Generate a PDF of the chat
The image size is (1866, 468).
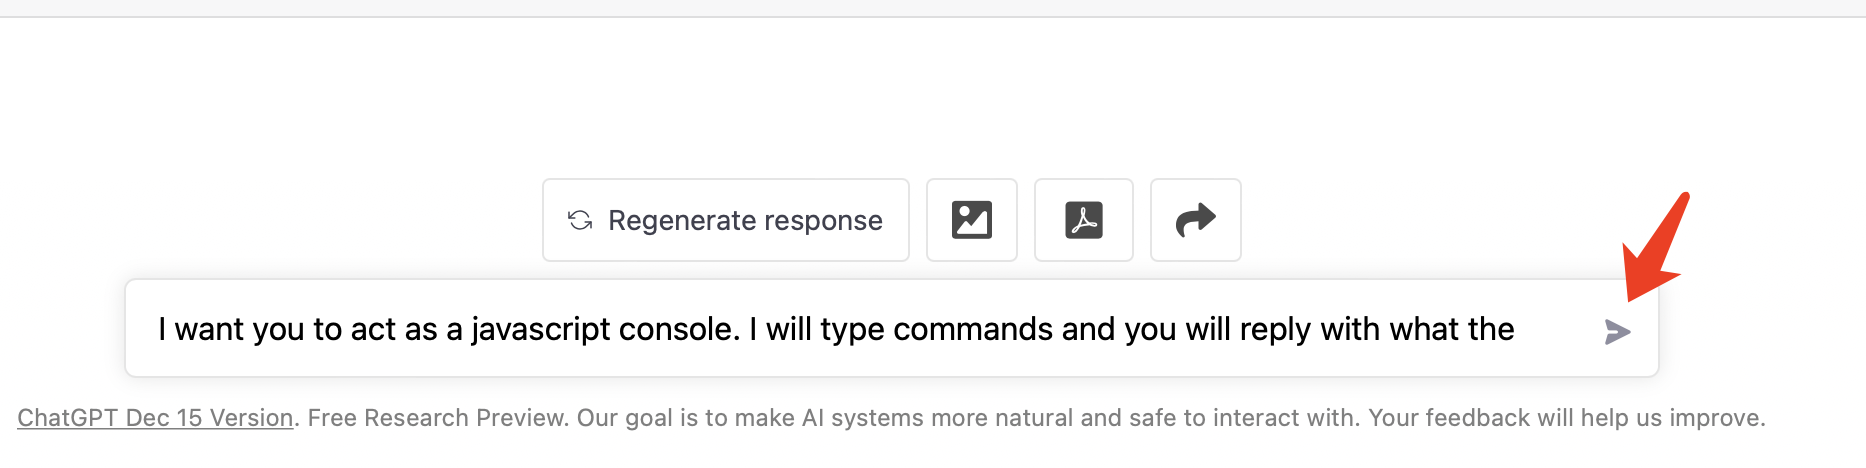(x=1084, y=220)
